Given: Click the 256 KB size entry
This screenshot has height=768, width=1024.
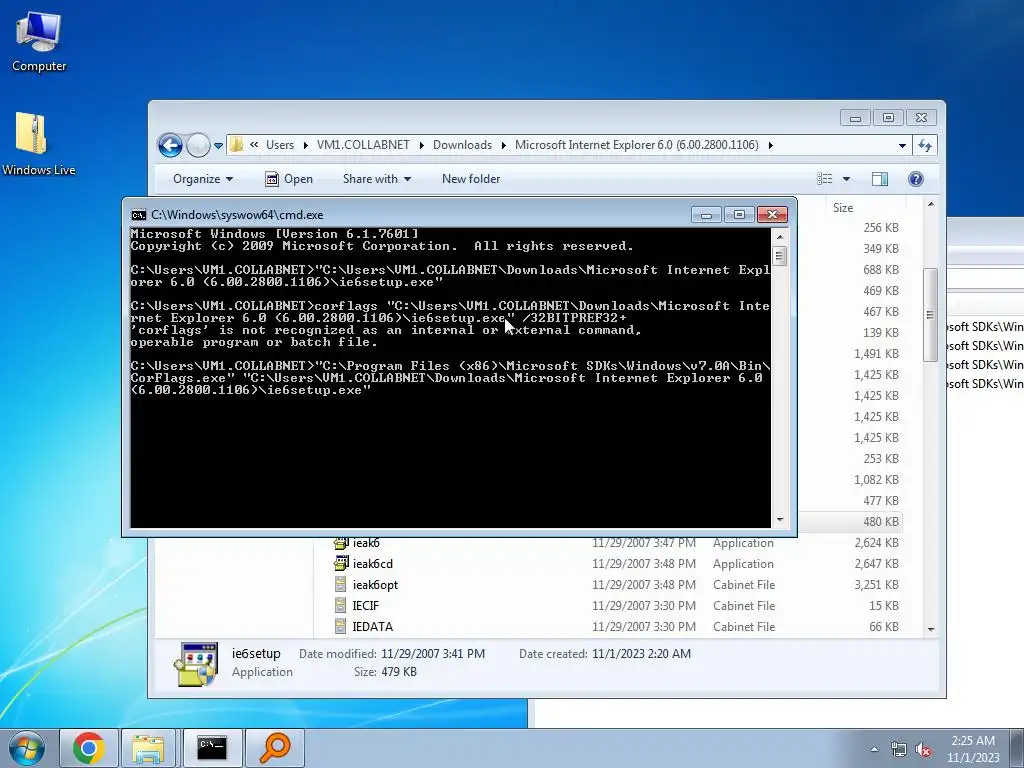Looking at the screenshot, I should [880, 228].
